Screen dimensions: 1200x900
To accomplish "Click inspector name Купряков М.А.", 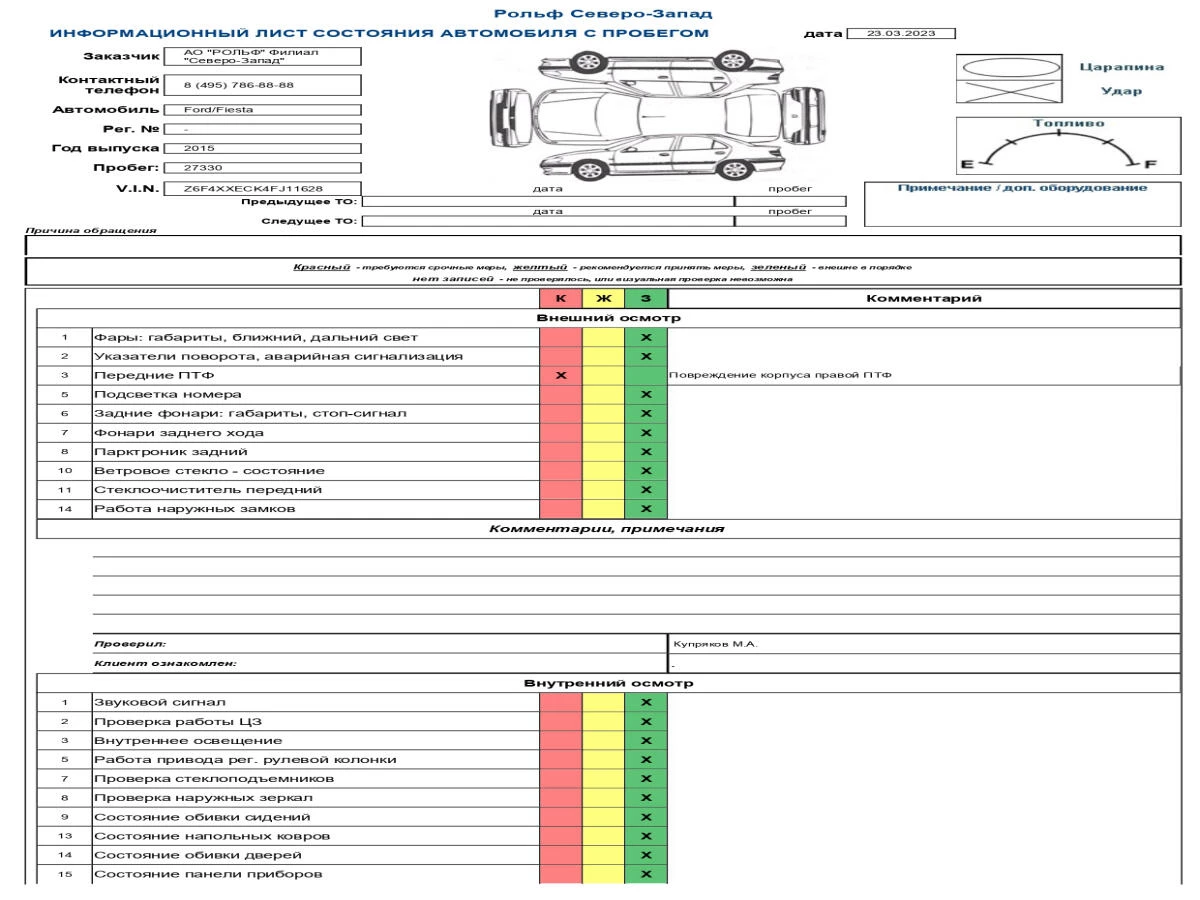I will (x=715, y=644).
